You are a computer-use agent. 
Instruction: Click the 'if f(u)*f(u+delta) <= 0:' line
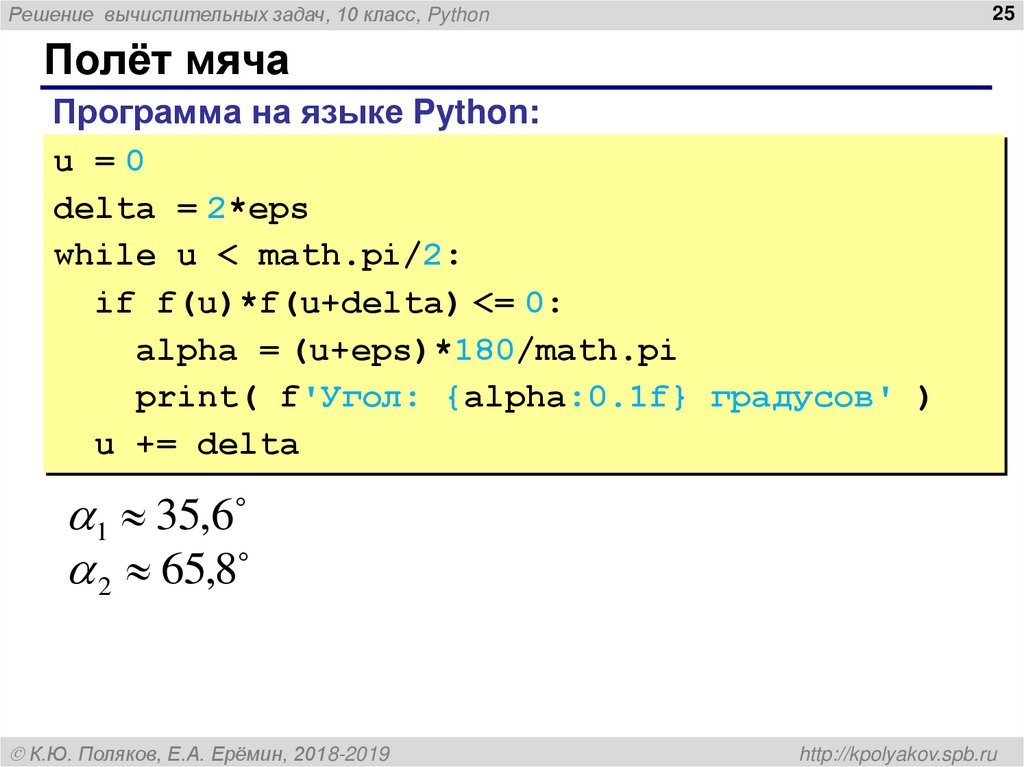(328, 303)
